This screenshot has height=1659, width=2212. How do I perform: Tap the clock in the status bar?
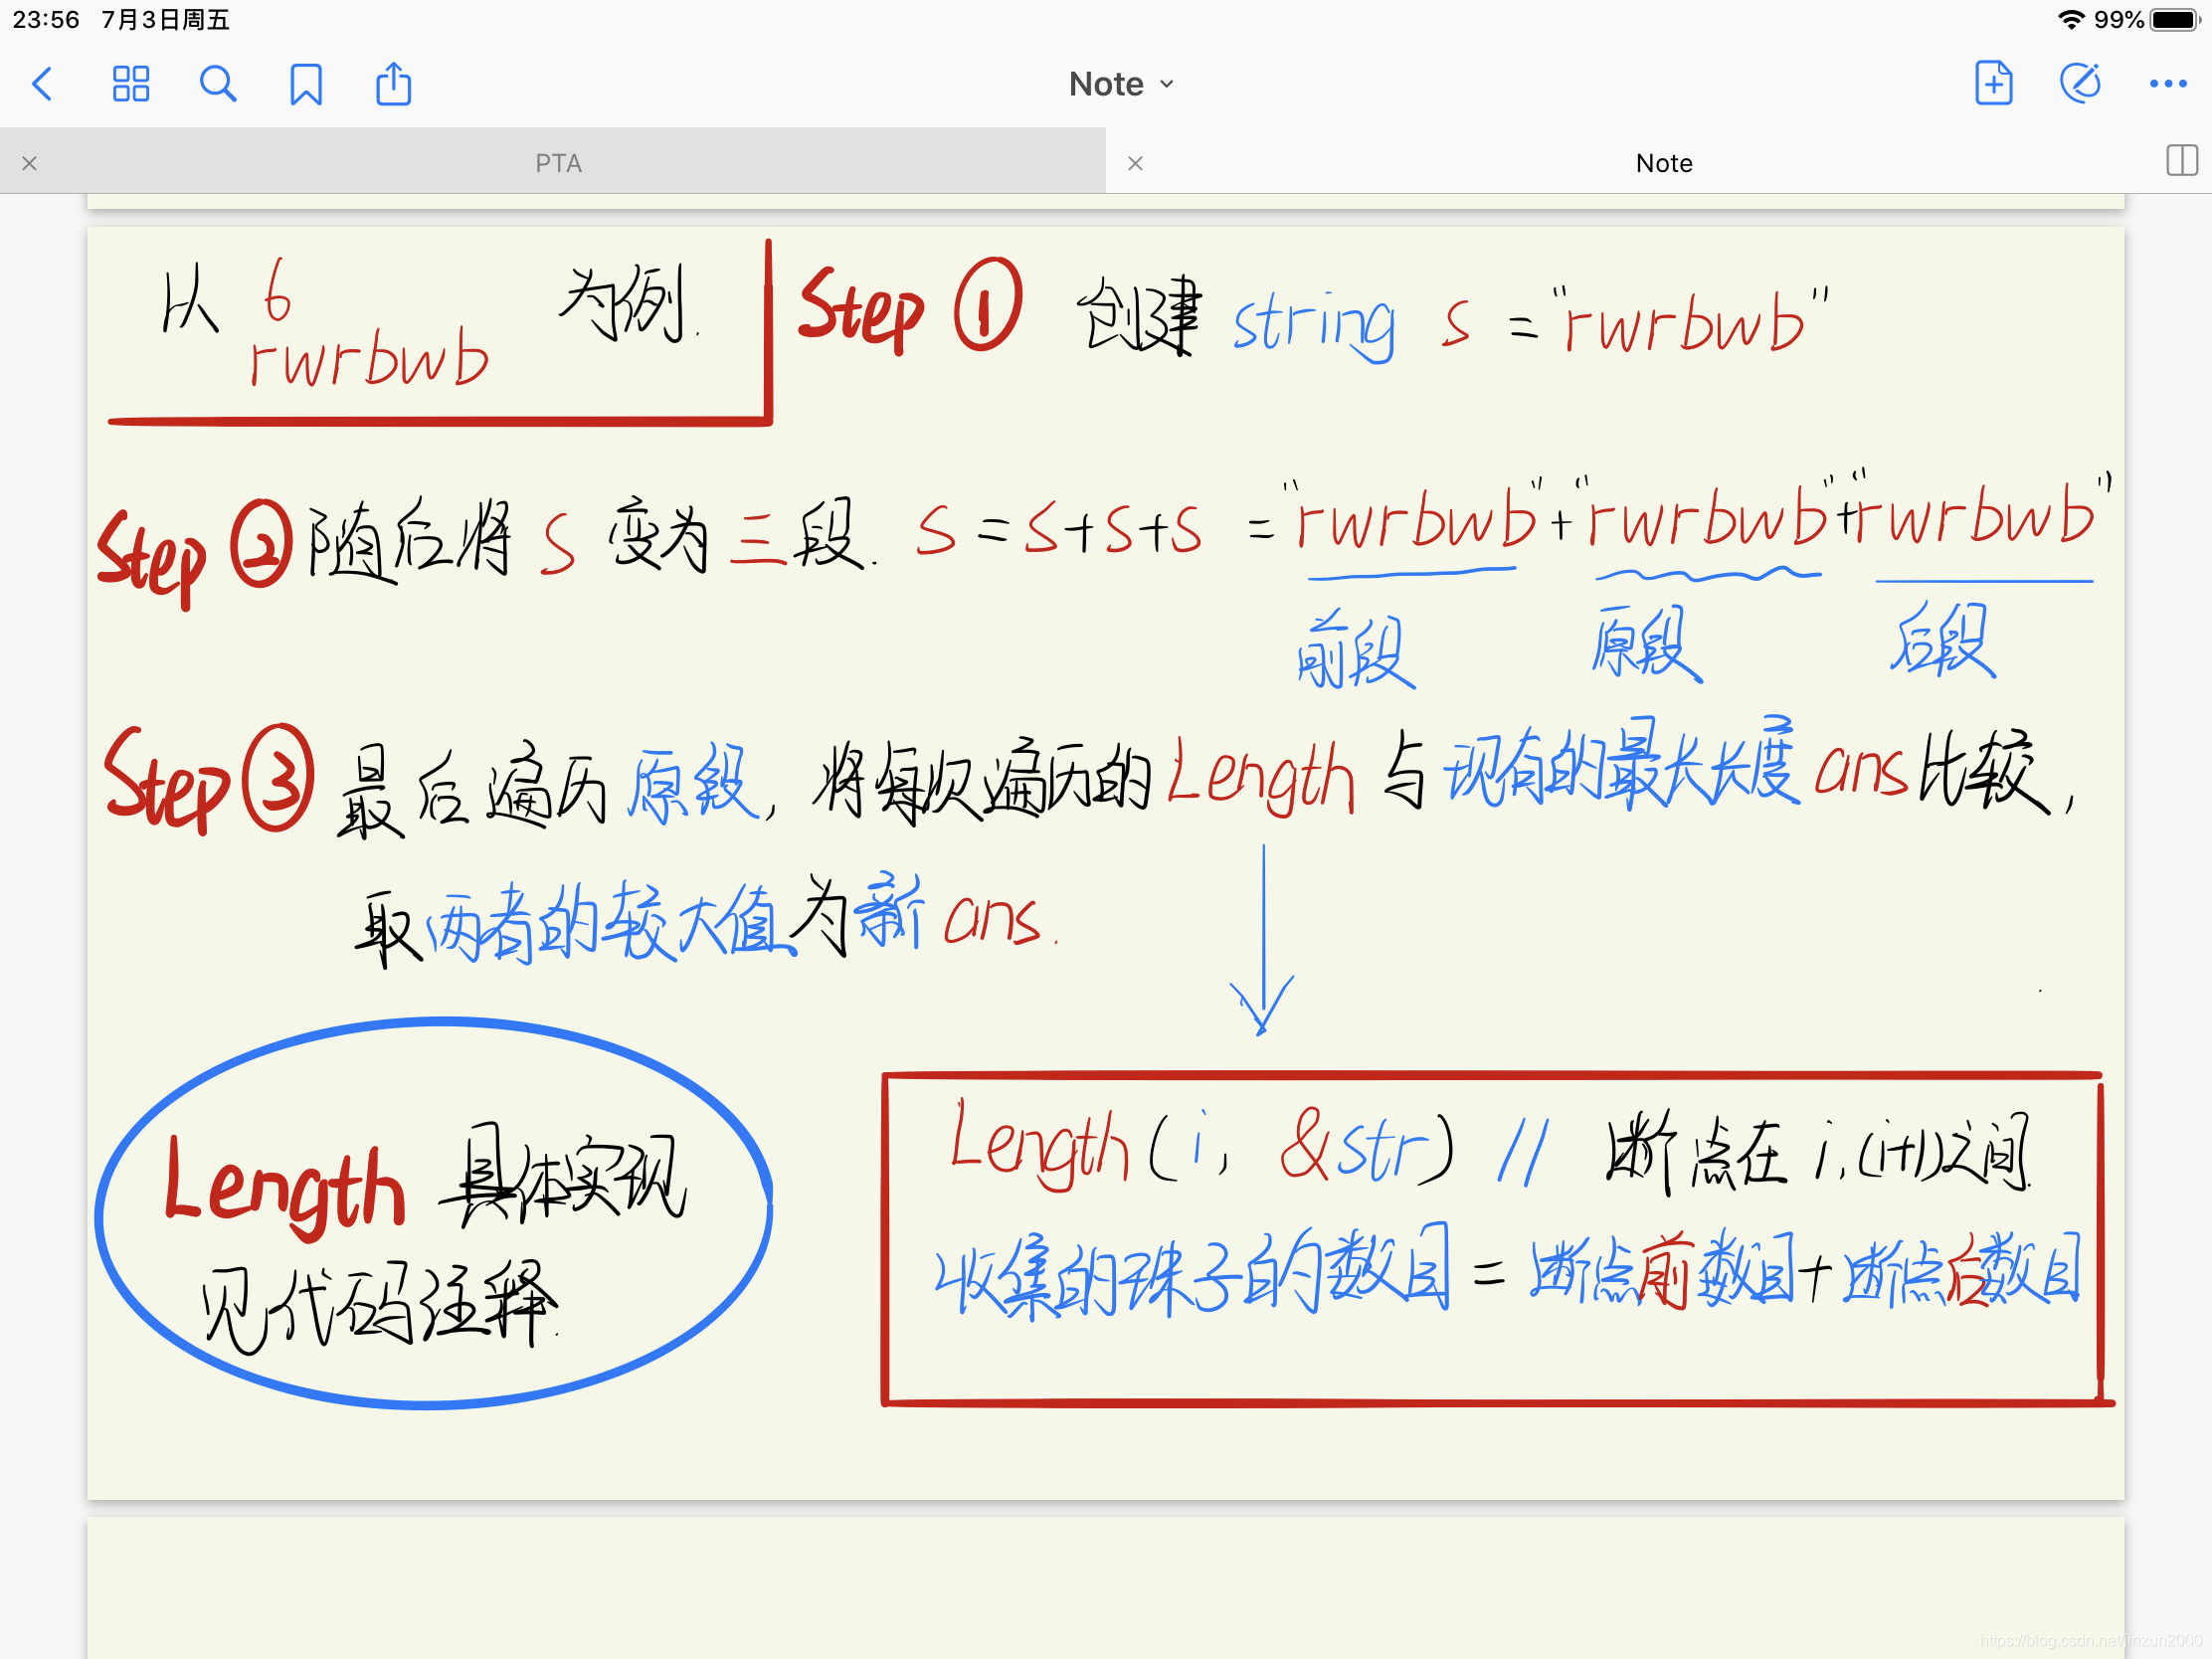tap(46, 19)
